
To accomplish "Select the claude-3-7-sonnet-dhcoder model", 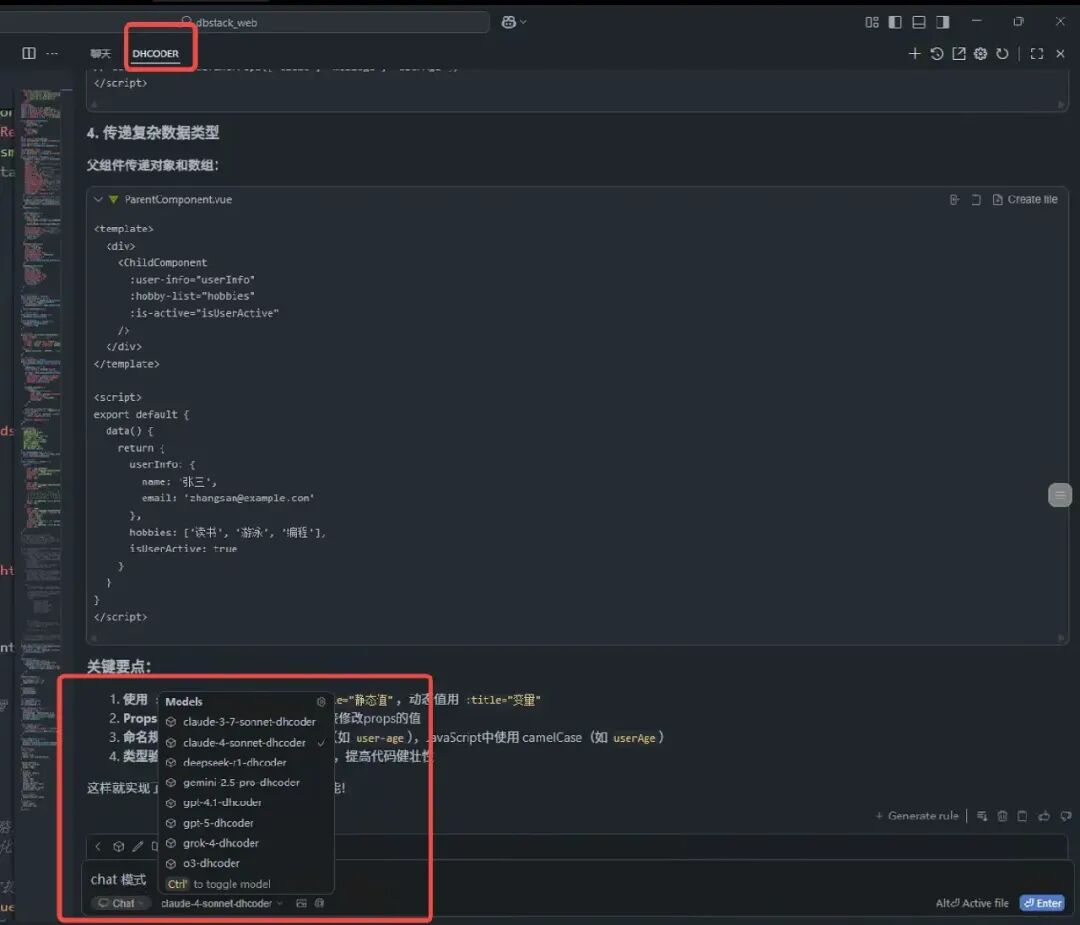I will coord(246,722).
